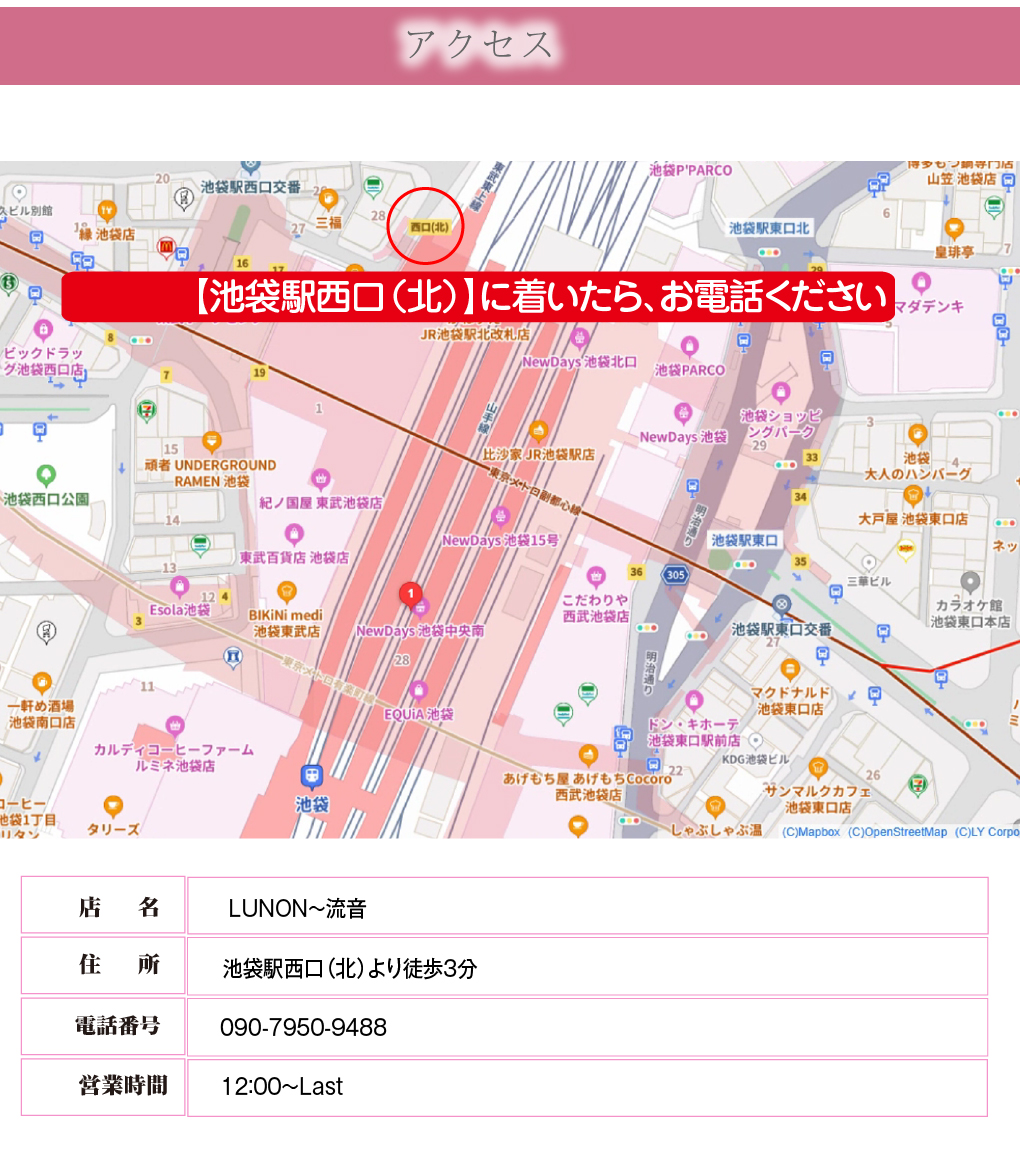Click the phone number 090-7950-9488
The image size is (1020, 1162).
click(x=303, y=1027)
